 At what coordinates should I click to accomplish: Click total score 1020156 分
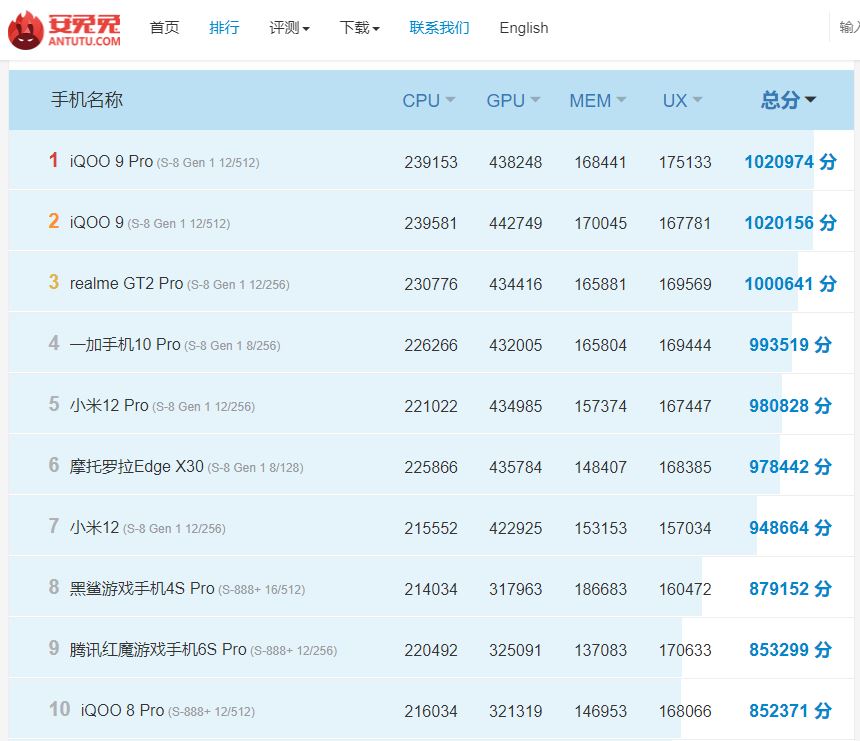click(790, 223)
